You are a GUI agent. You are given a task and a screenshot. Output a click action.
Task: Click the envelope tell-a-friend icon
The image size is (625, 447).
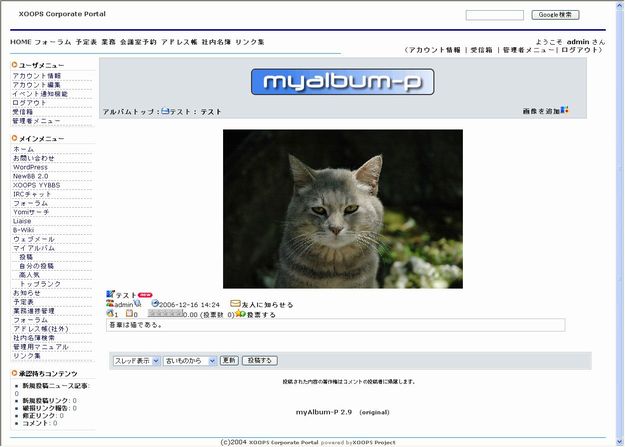click(236, 304)
